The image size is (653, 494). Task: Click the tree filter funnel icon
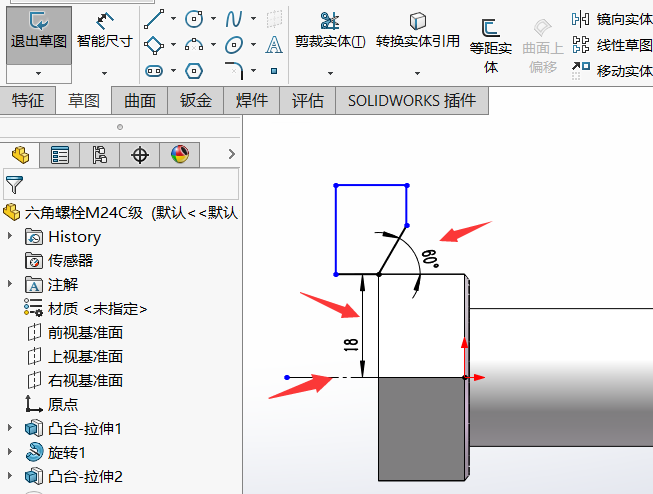point(14,185)
